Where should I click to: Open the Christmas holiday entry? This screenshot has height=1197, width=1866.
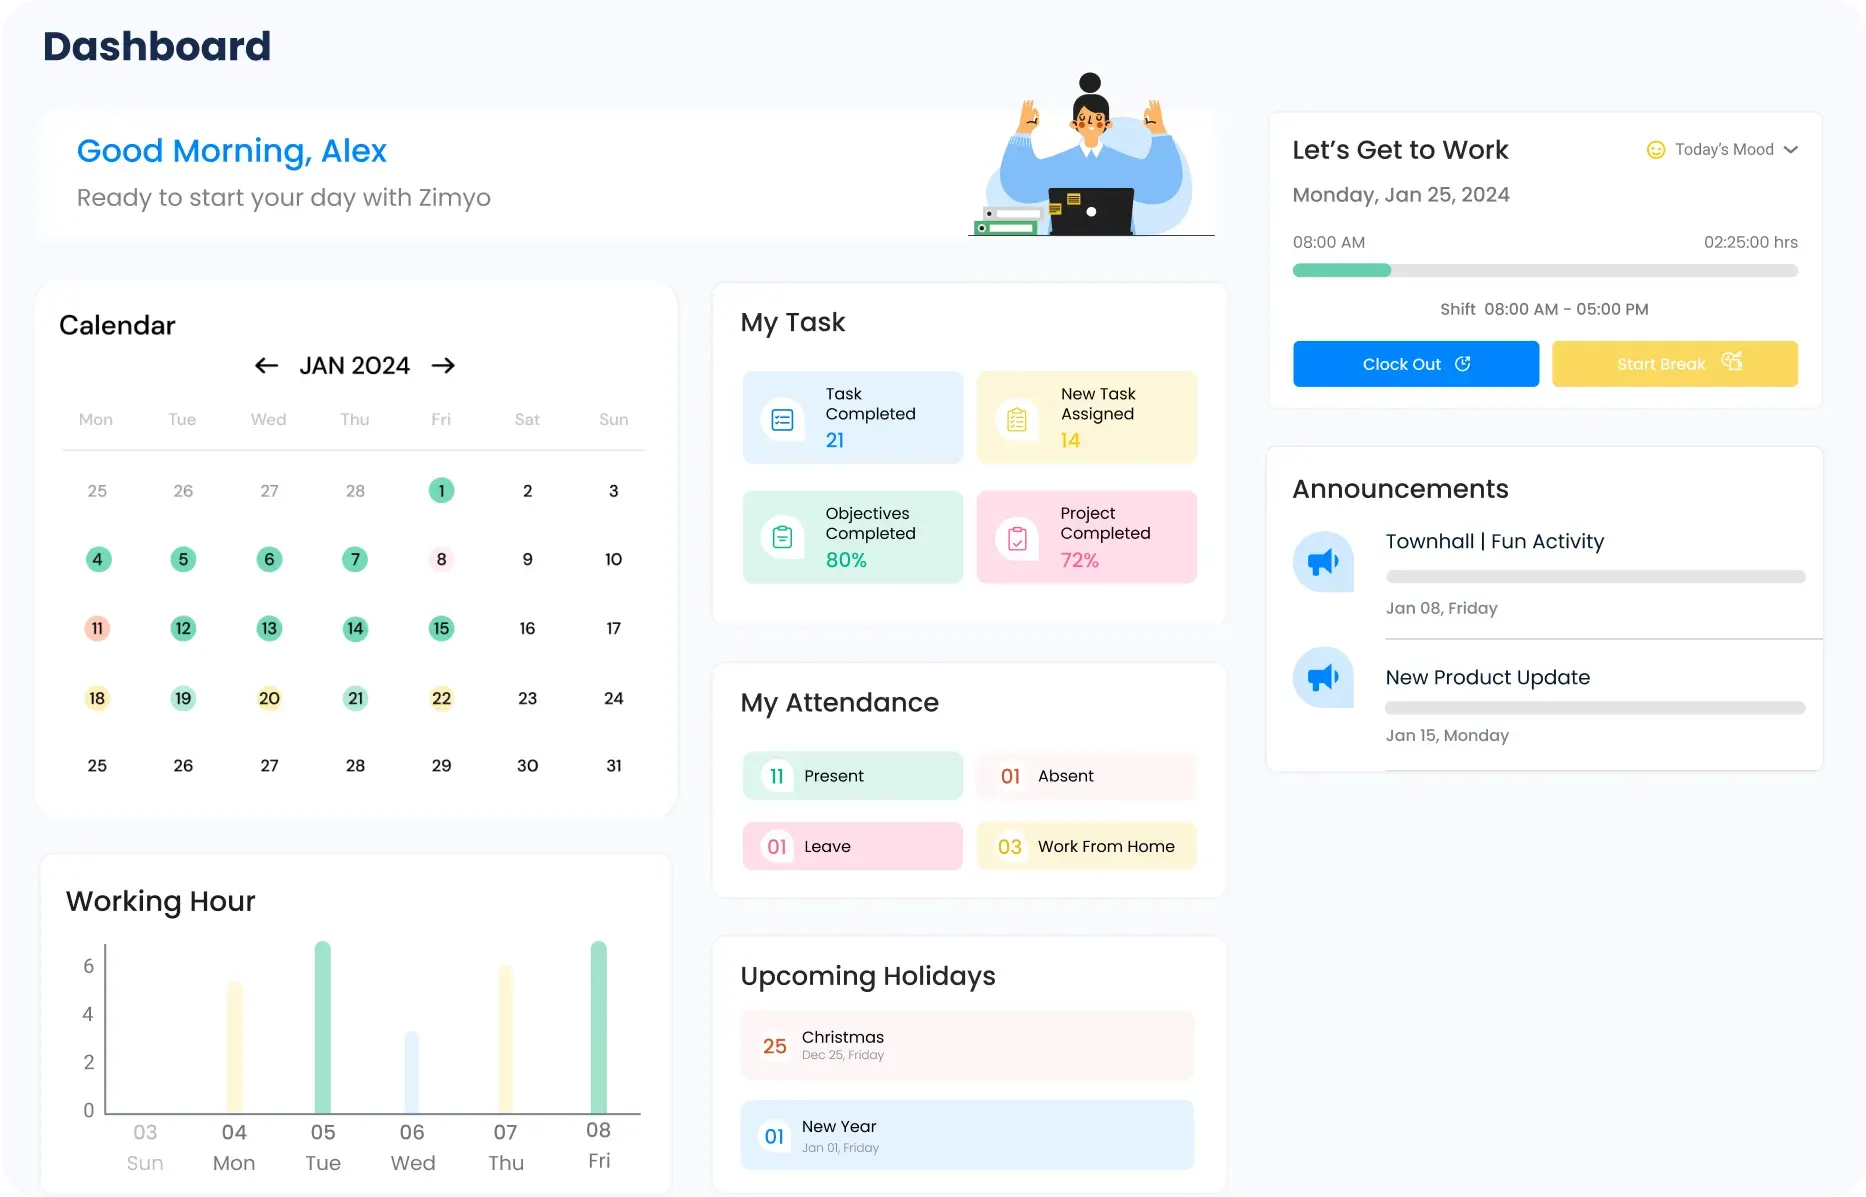pos(967,1045)
